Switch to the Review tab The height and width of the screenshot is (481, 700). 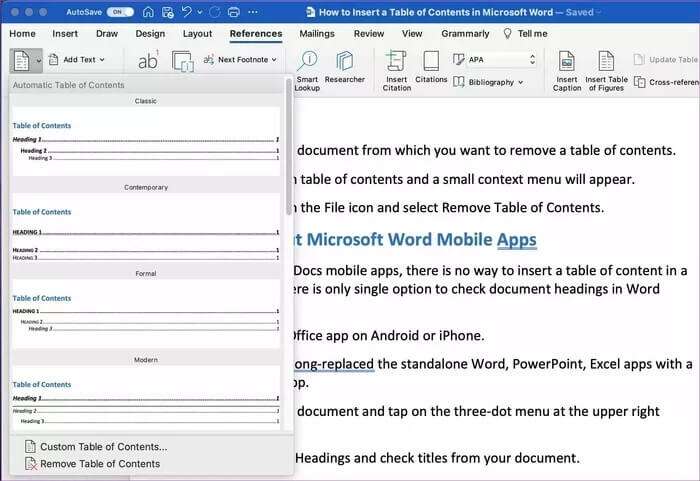point(369,33)
